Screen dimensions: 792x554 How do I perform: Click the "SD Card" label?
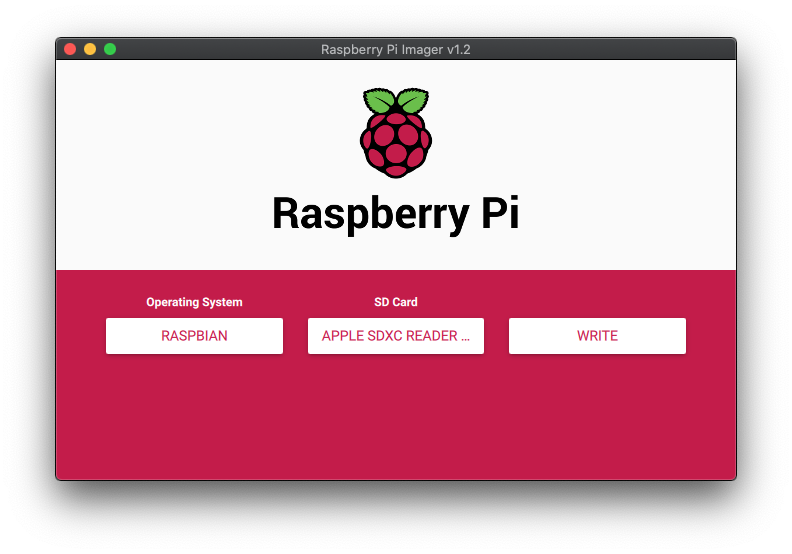tap(395, 302)
